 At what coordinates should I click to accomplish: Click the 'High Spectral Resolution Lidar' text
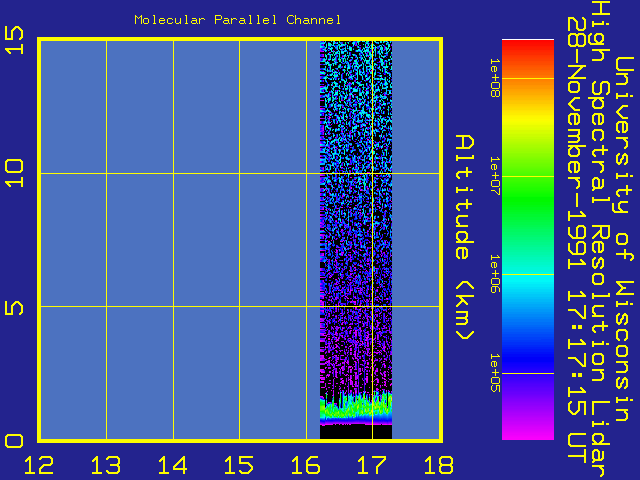tap(600, 240)
